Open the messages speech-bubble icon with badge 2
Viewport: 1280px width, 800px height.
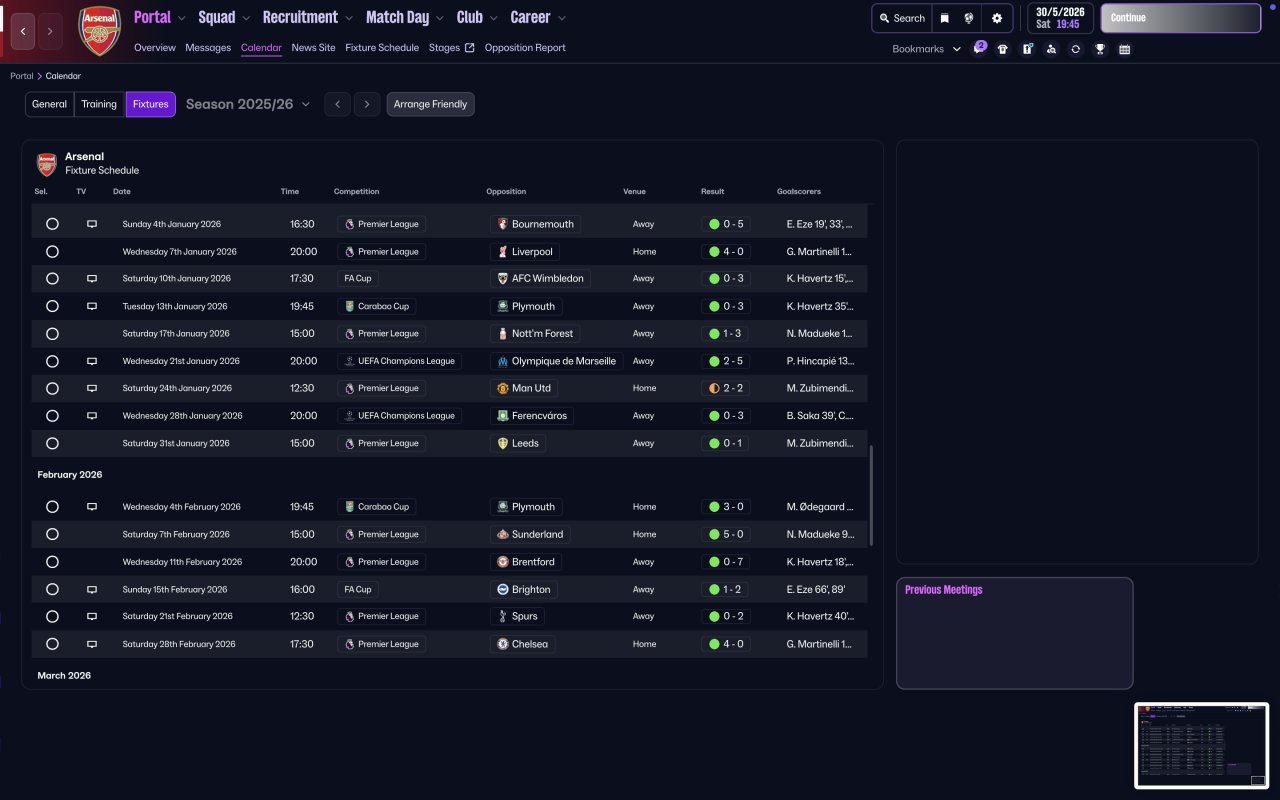[x=979, y=48]
